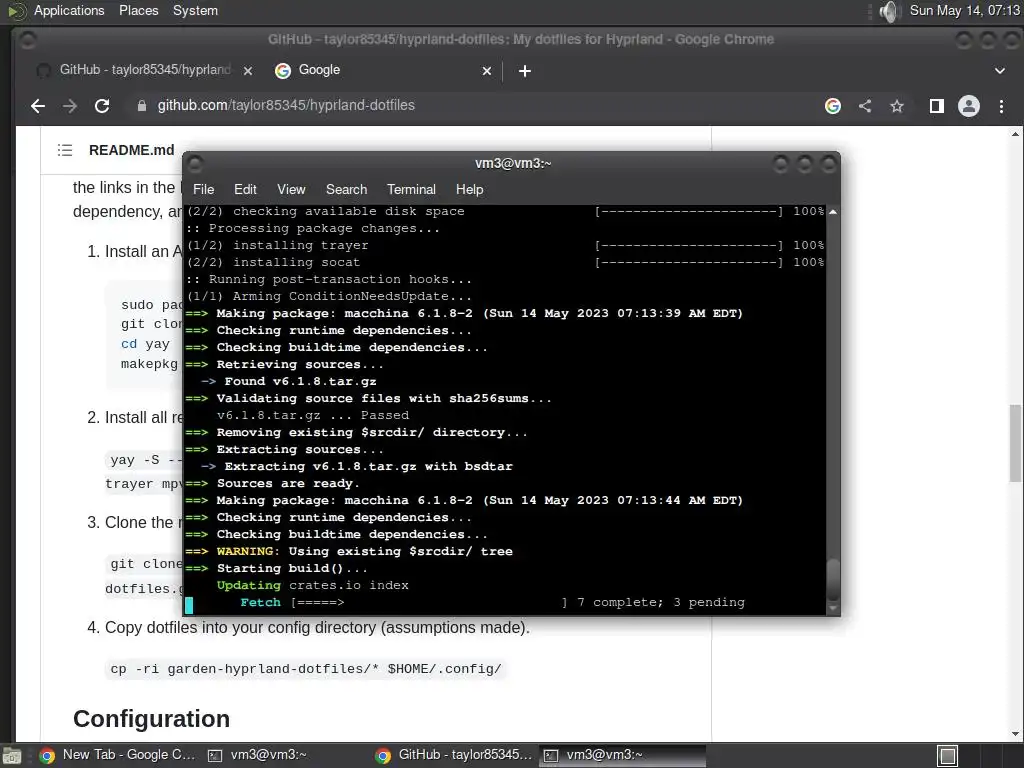Screen dimensions: 1024x768
Task: Open the Applications menu
Action: [x=69, y=10]
